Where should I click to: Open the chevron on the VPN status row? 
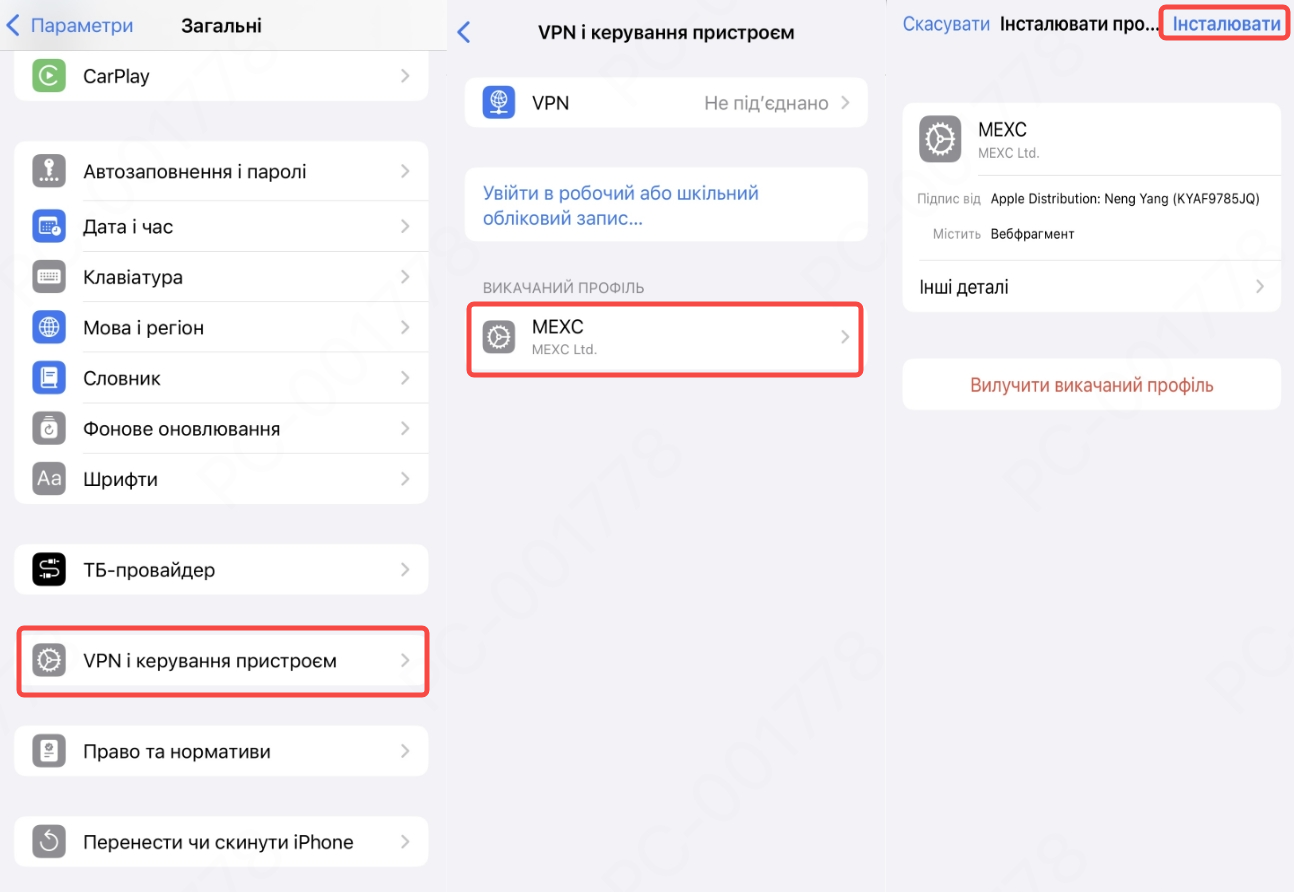click(x=845, y=103)
